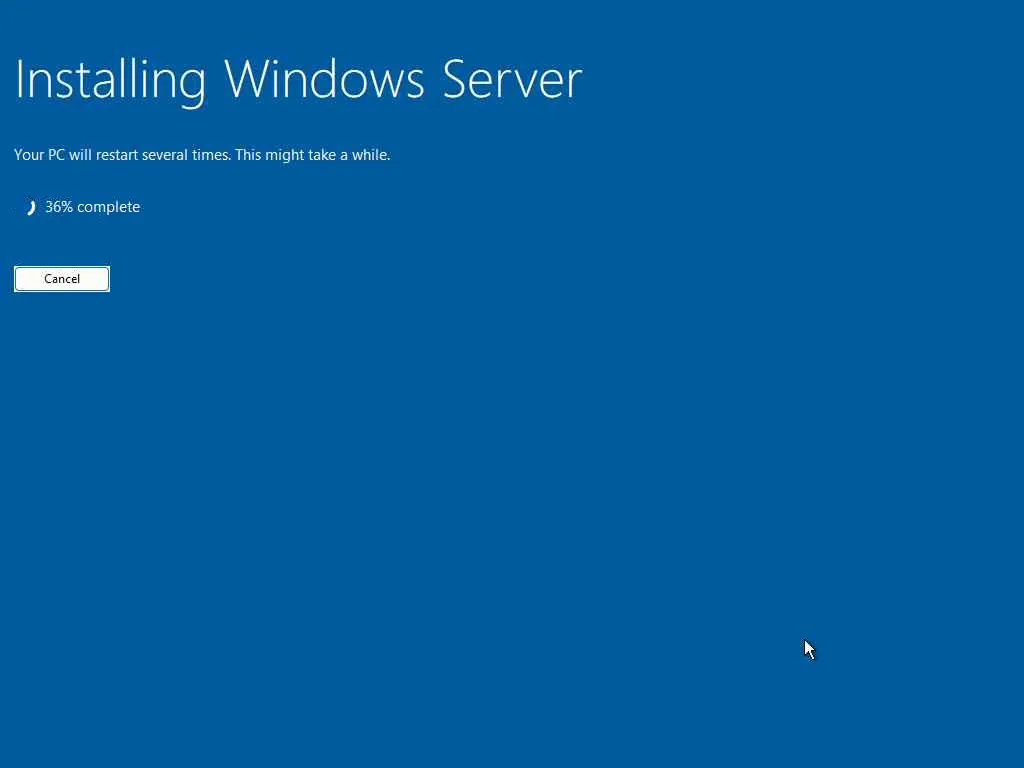Click the "Installing Windows Server" heading
Image resolution: width=1024 pixels, height=768 pixels.
298,81
